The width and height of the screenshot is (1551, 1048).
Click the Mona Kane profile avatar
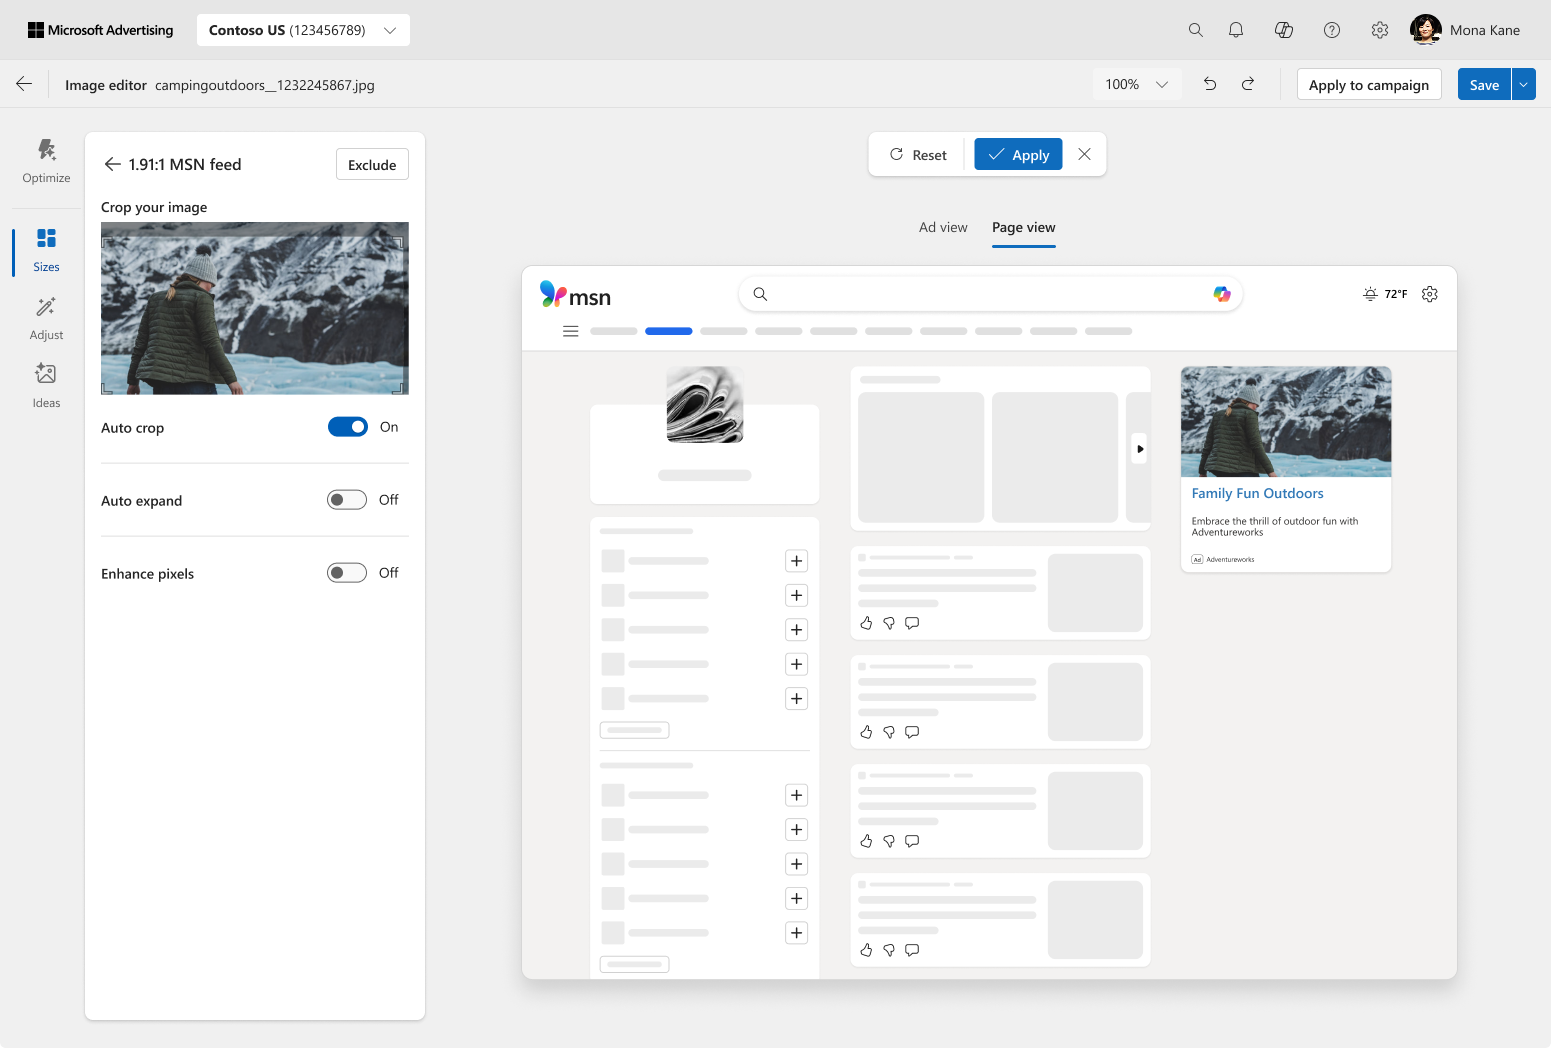1425,30
